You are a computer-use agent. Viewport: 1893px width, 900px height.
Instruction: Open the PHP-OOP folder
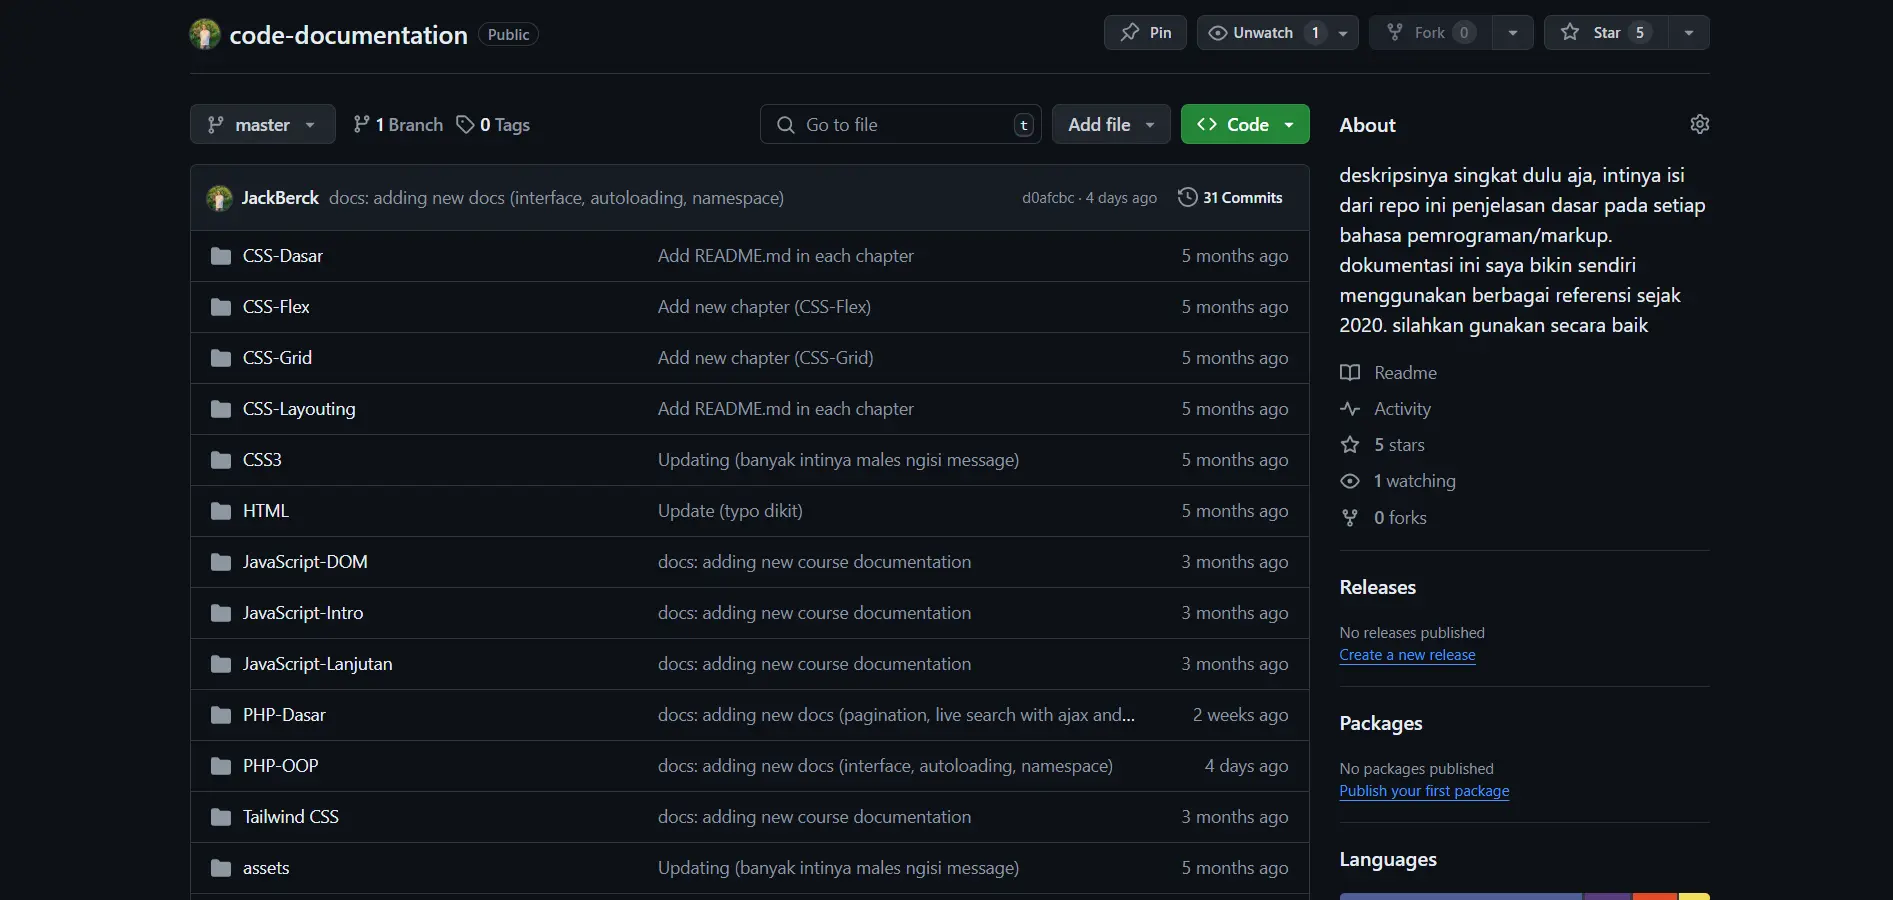tap(280, 766)
